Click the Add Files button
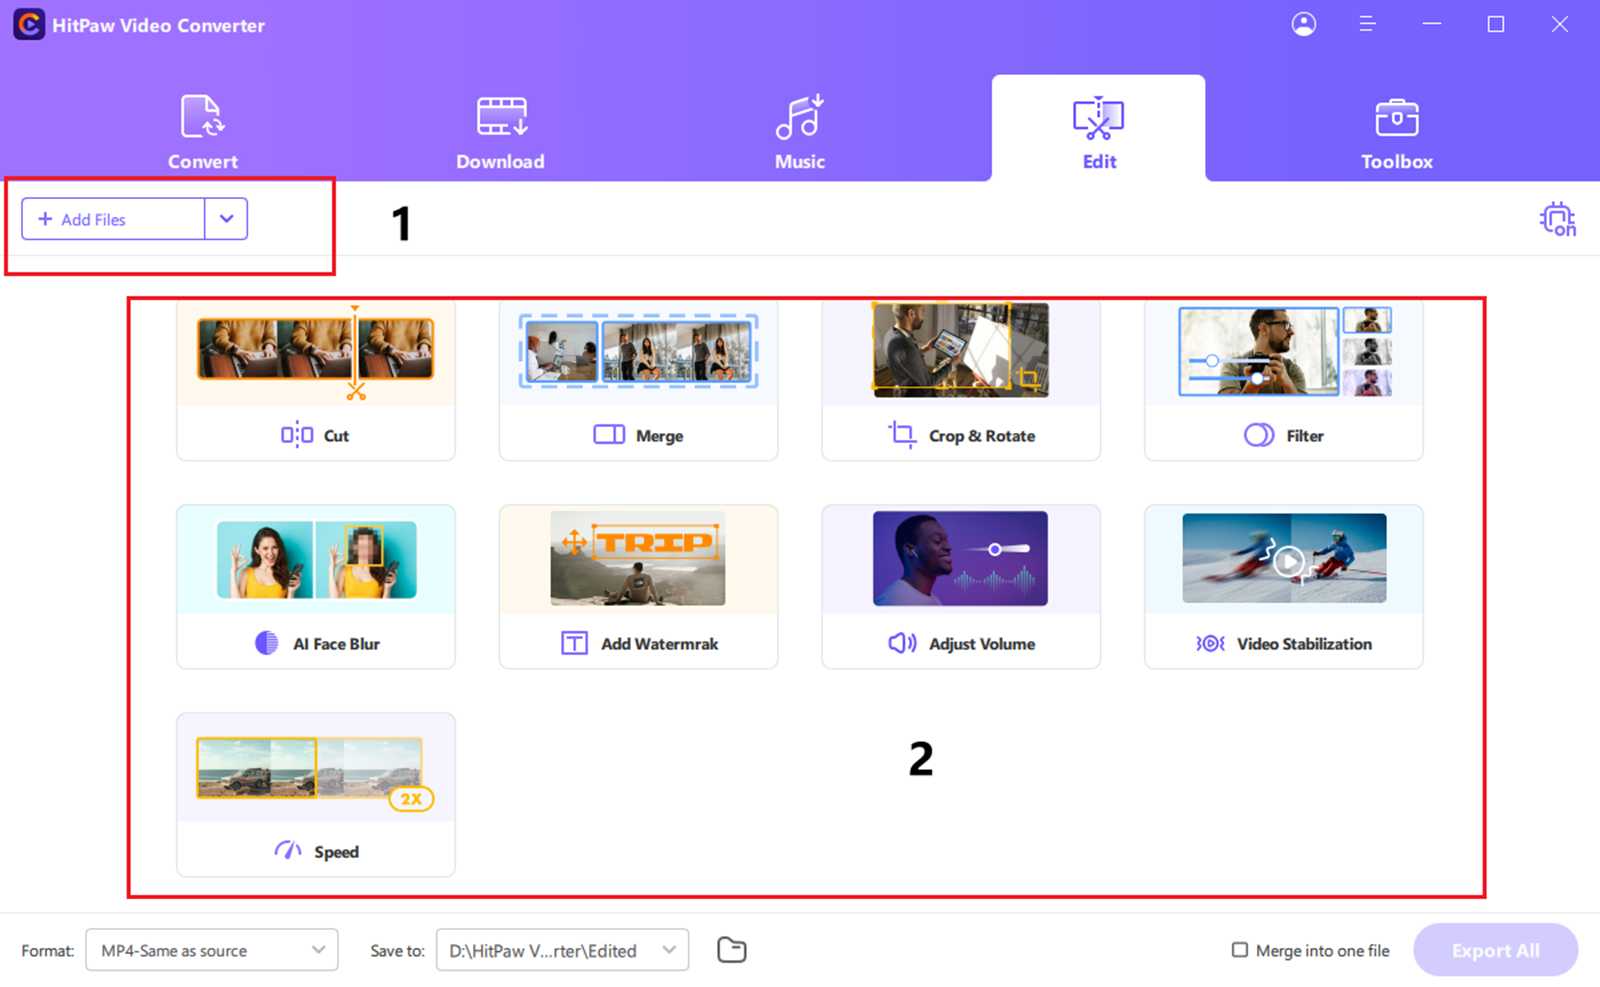The height and width of the screenshot is (987, 1600). 111,218
